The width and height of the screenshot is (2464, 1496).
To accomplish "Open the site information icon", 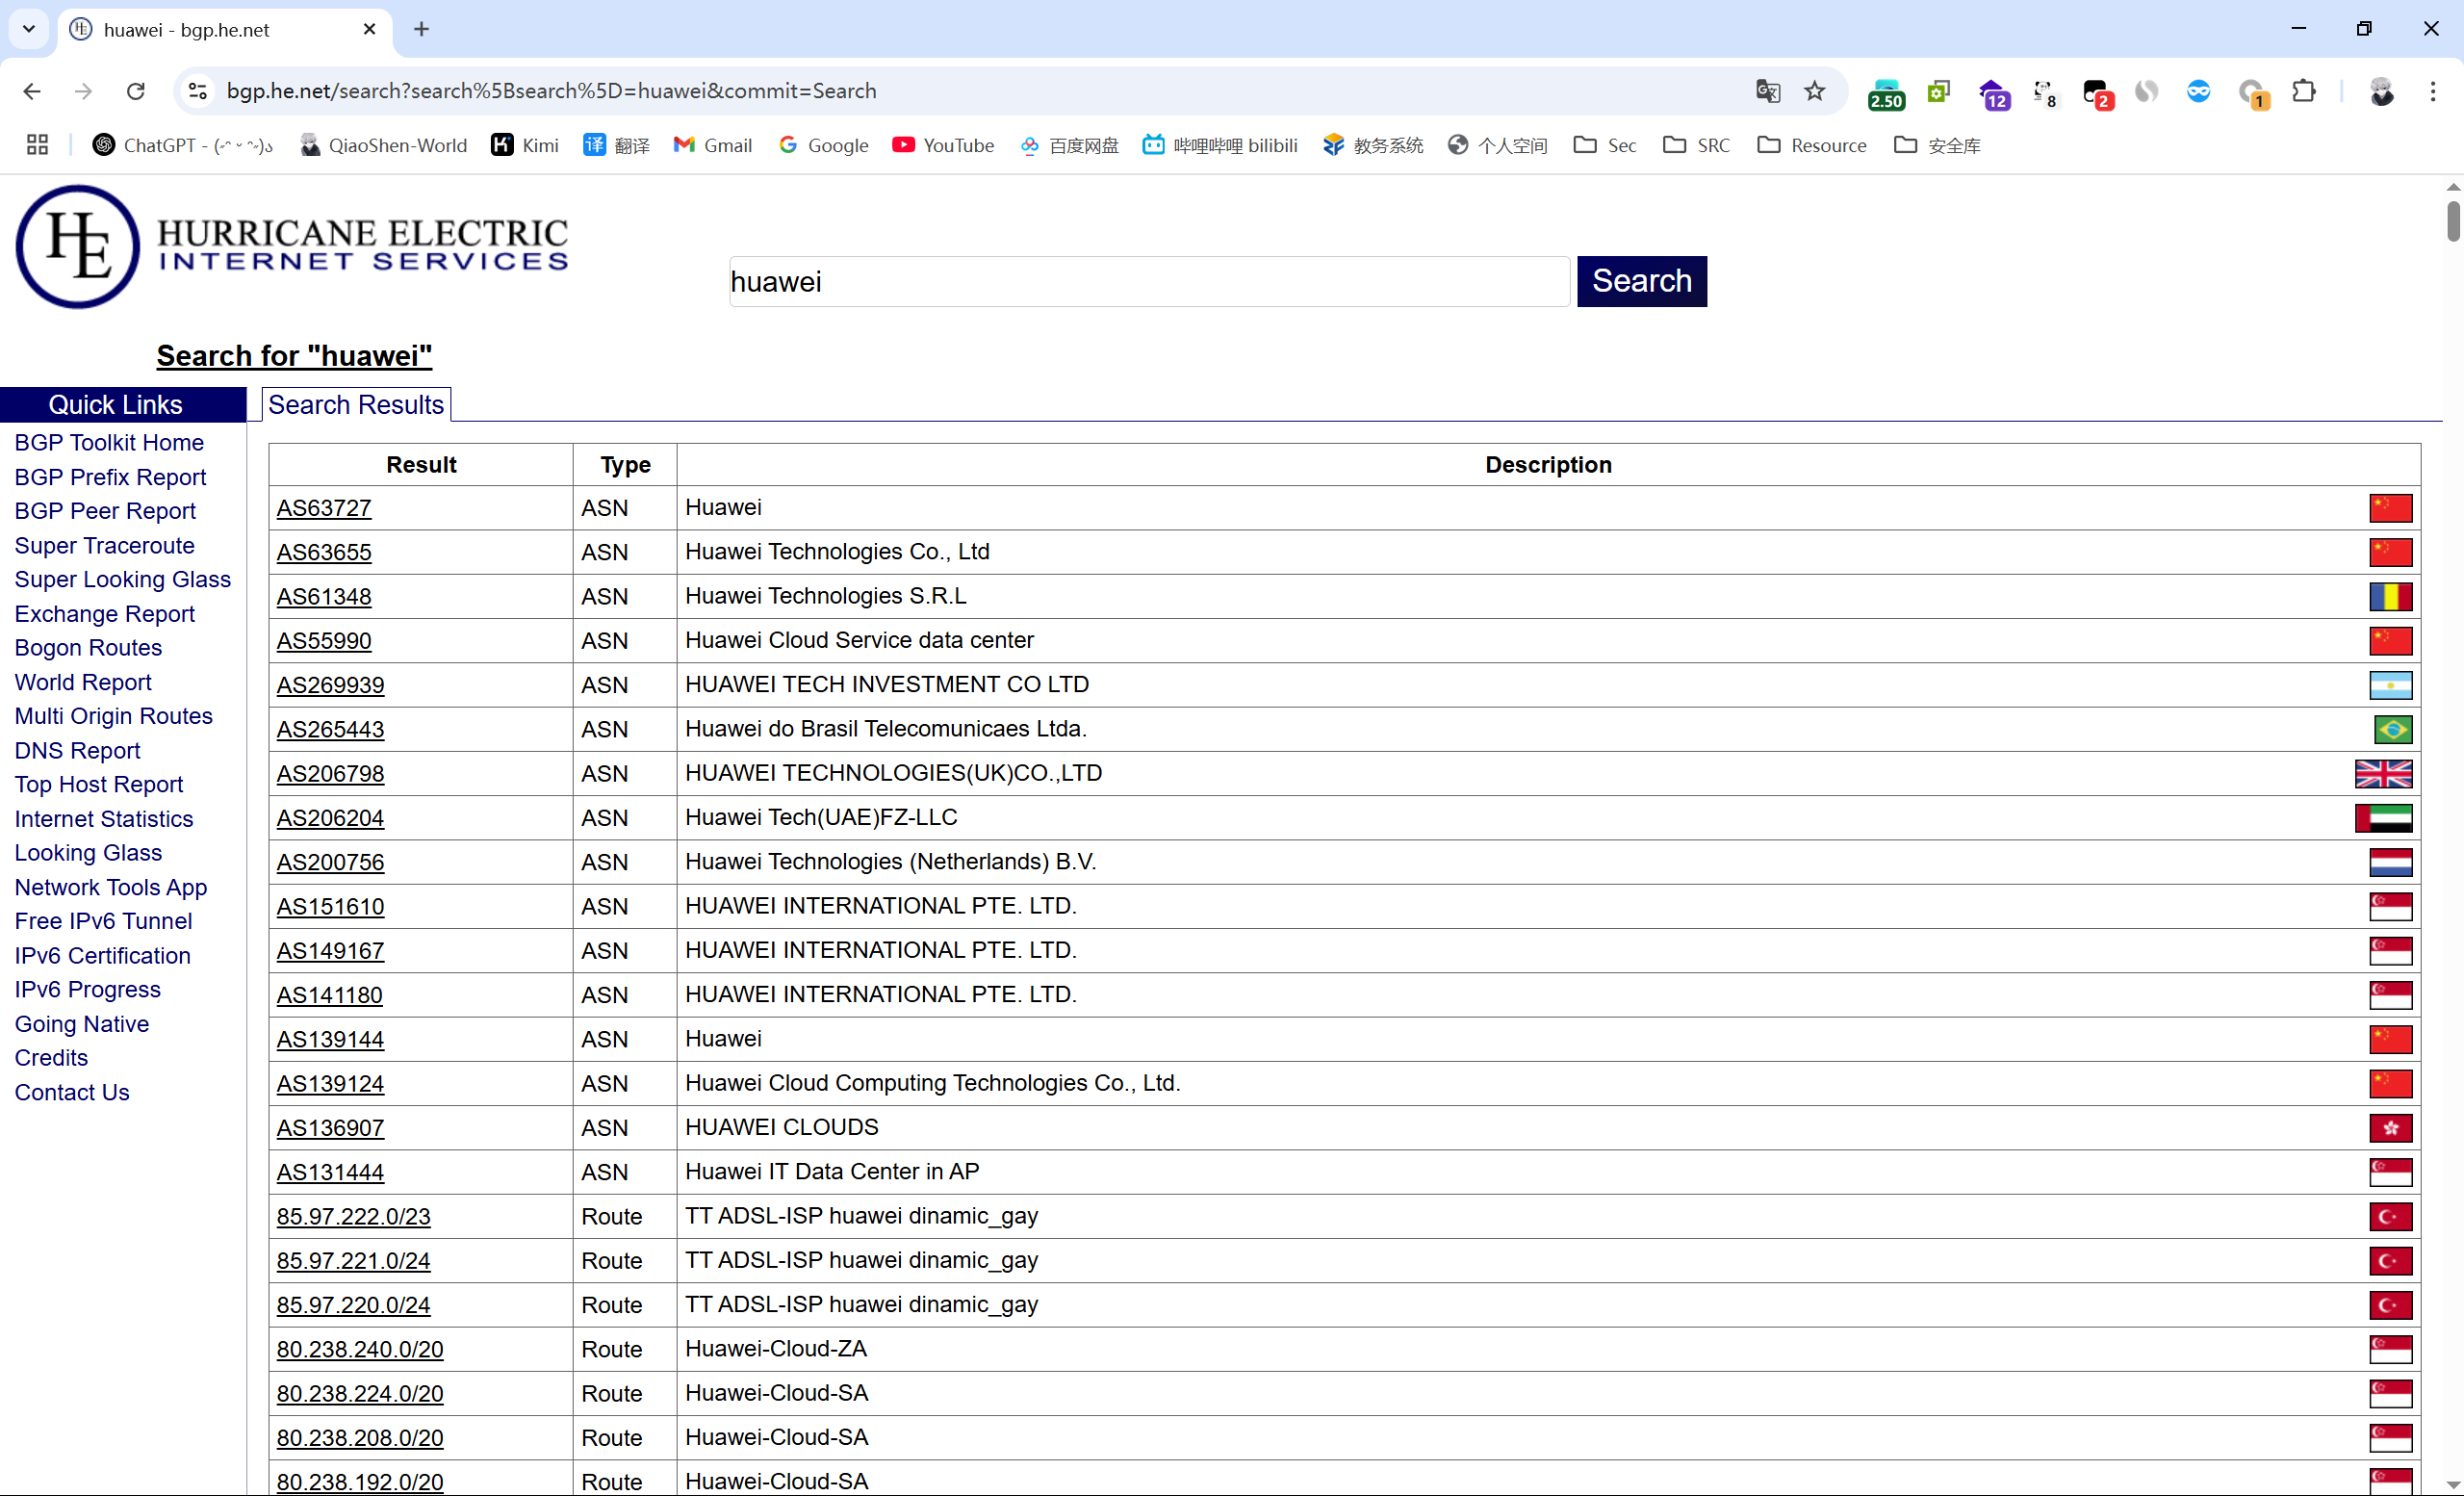I will 198,91.
